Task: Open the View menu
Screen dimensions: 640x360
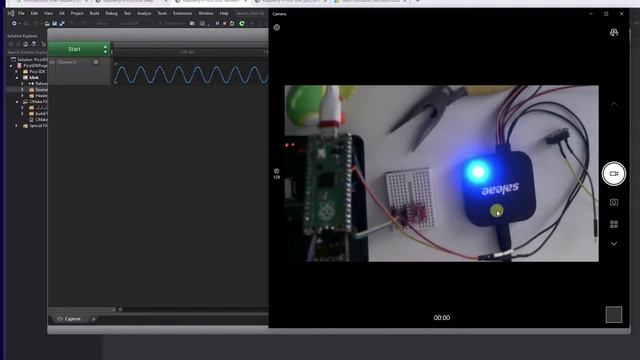Action: tap(48, 13)
